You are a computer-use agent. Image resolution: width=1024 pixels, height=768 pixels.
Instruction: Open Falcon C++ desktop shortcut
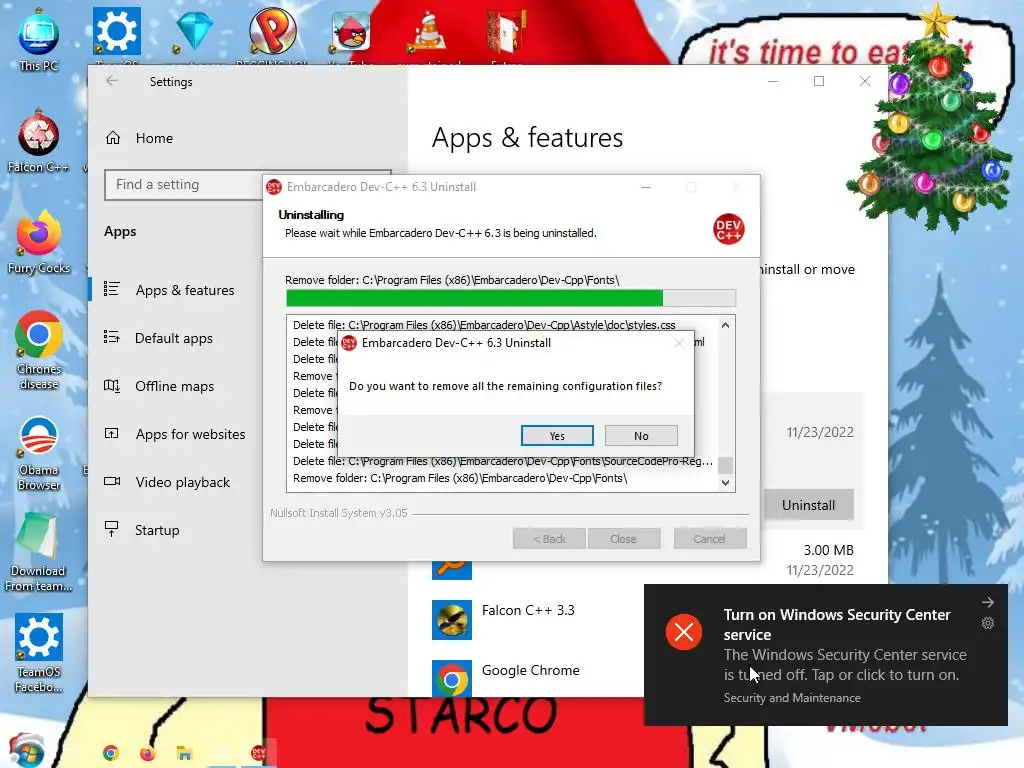pyautogui.click(x=39, y=142)
